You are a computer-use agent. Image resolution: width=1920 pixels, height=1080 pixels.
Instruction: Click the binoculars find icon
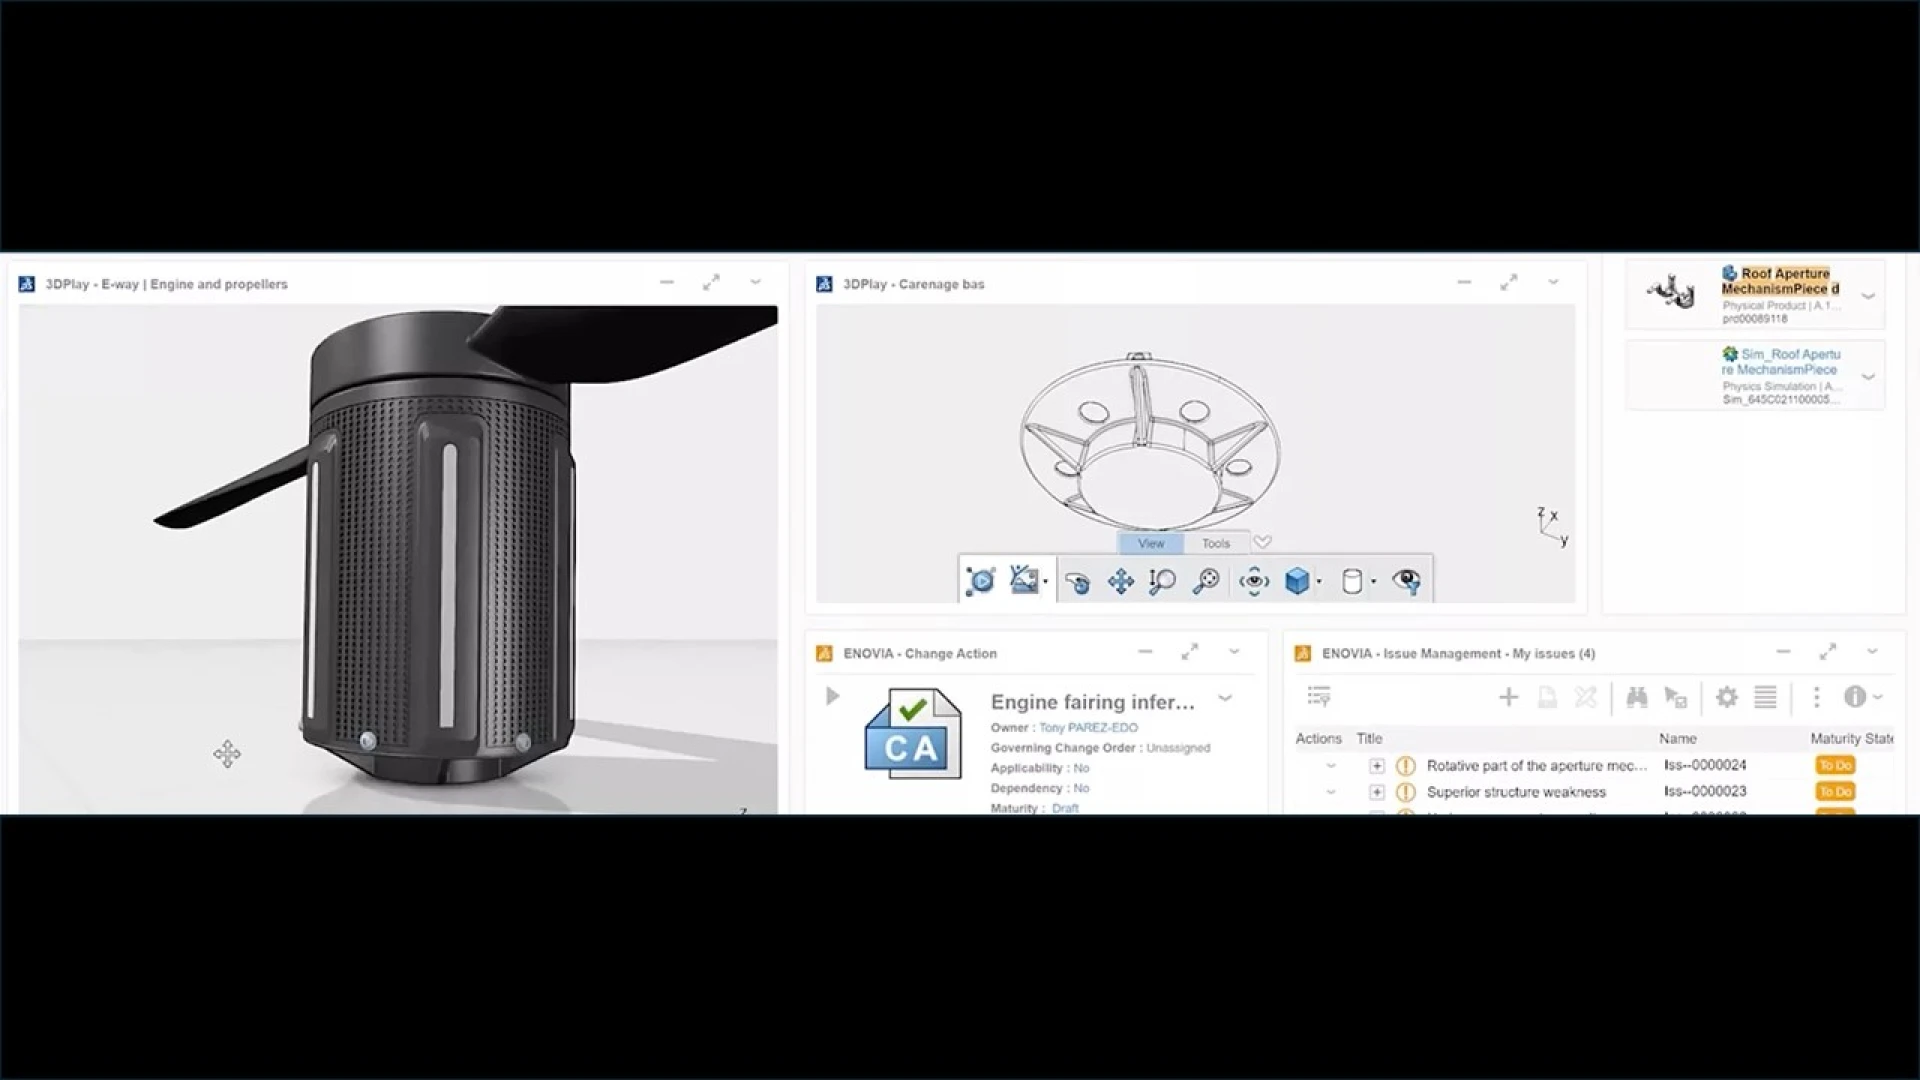pos(1637,697)
